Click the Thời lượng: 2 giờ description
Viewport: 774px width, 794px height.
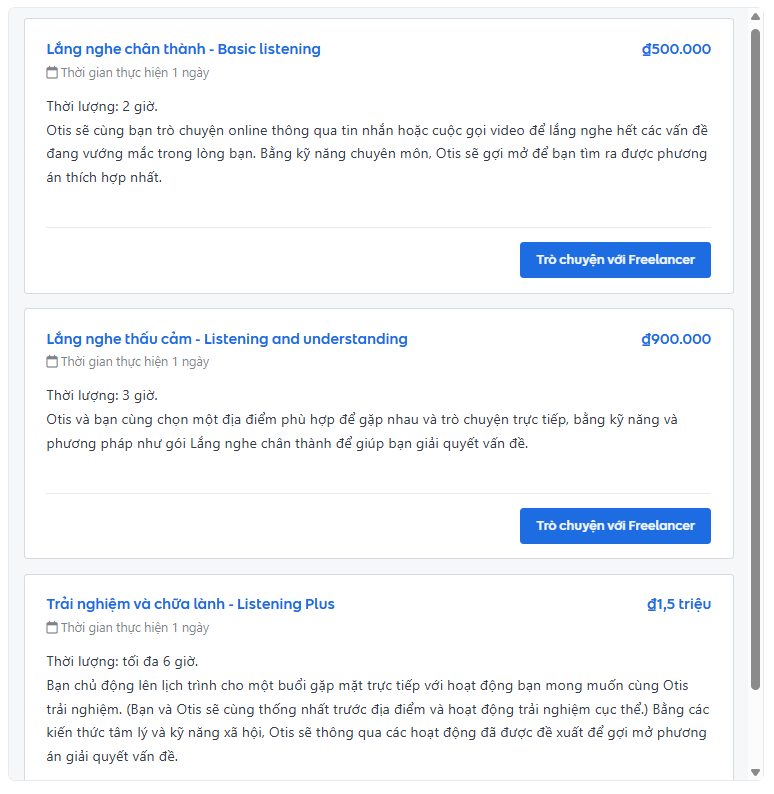point(102,107)
